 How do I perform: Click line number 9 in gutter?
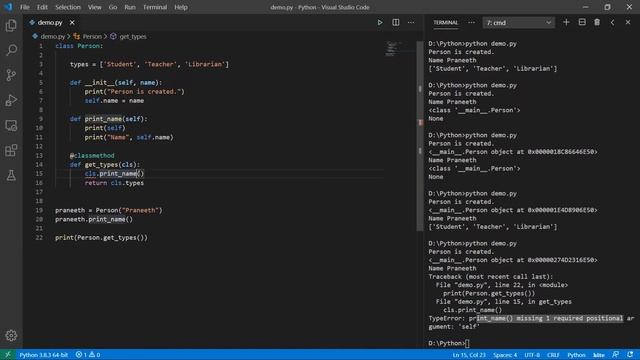41,119
